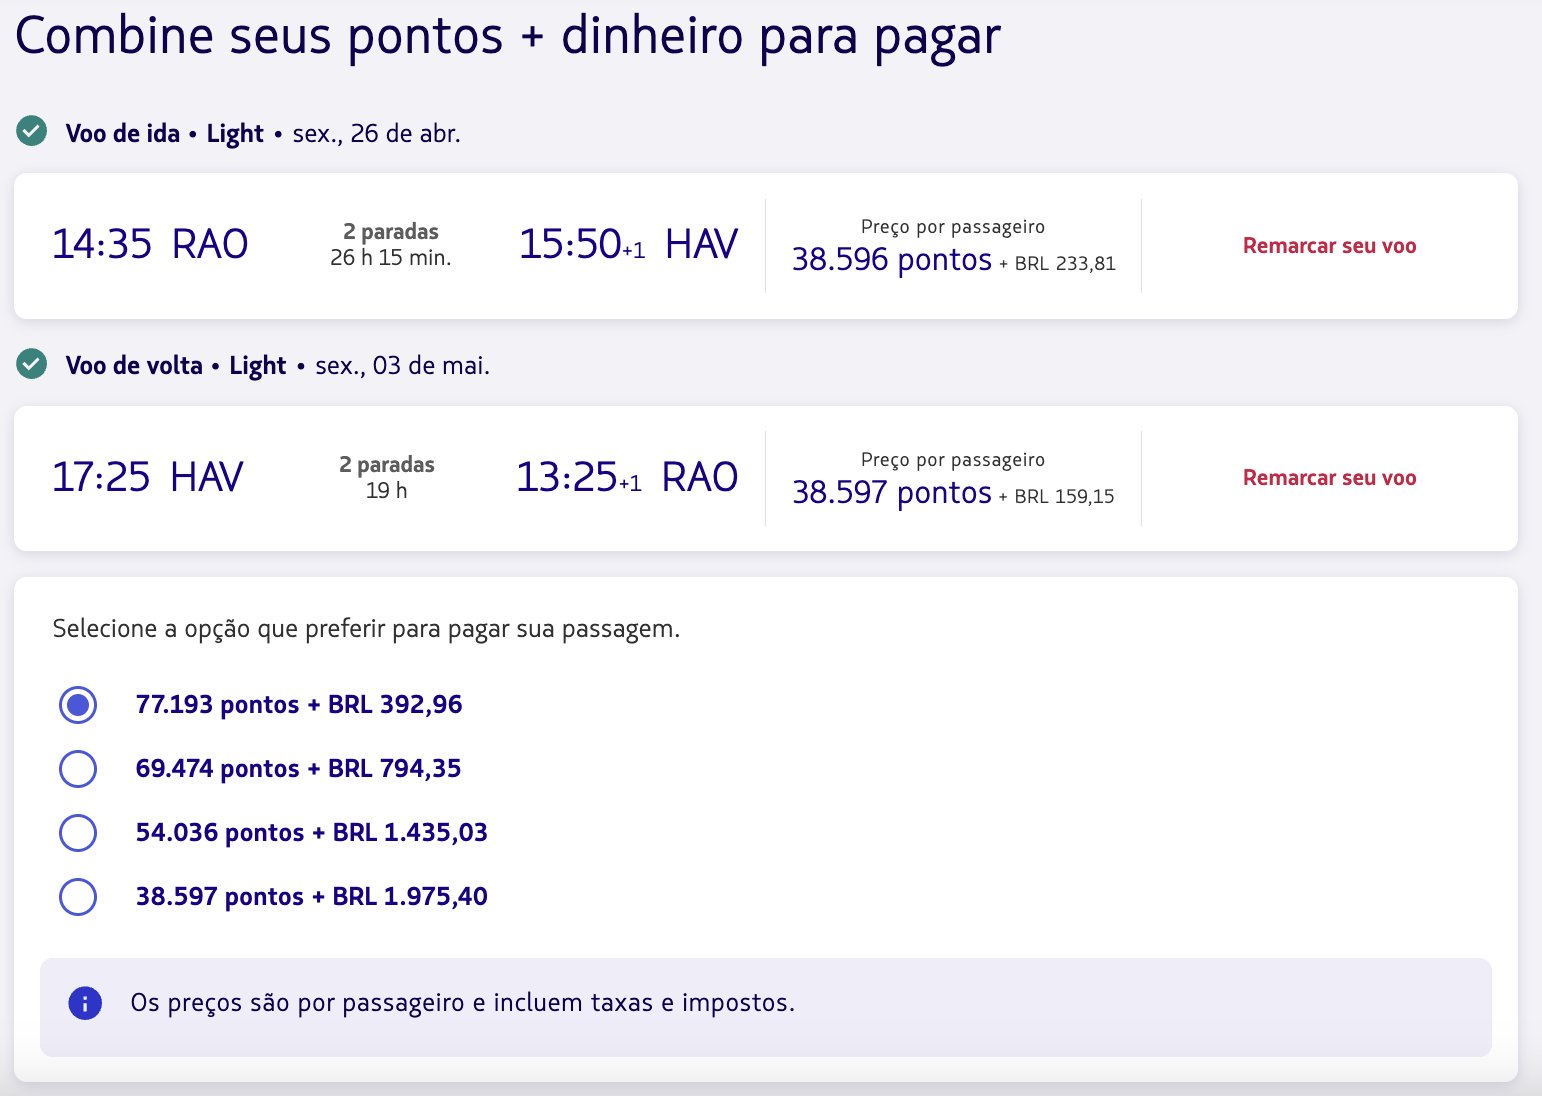The height and width of the screenshot is (1096, 1542).
Task: Click the 14:35 RAO departure time
Action: pyautogui.click(x=150, y=244)
